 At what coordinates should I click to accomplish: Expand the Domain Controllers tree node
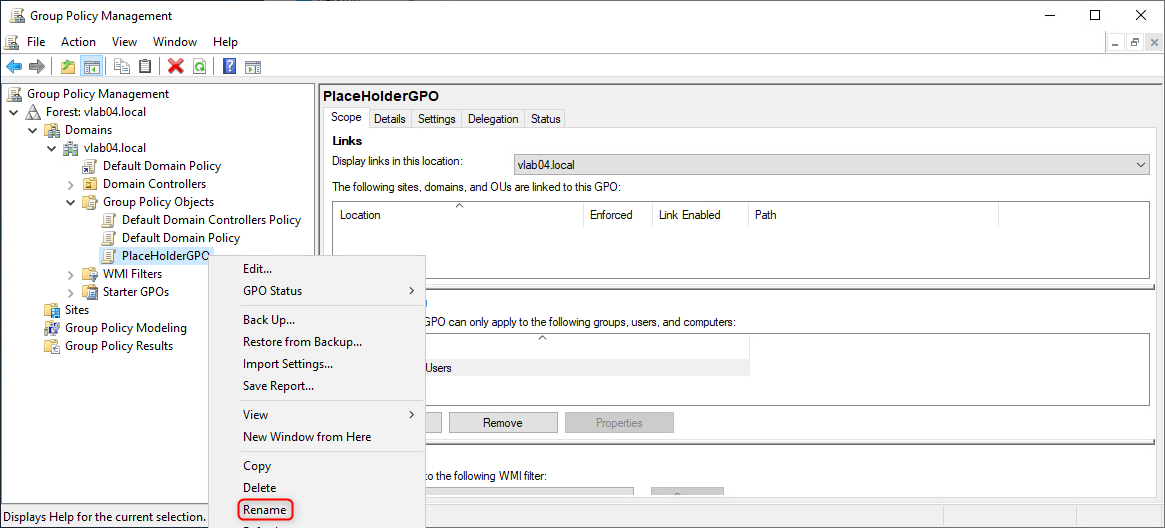point(70,184)
